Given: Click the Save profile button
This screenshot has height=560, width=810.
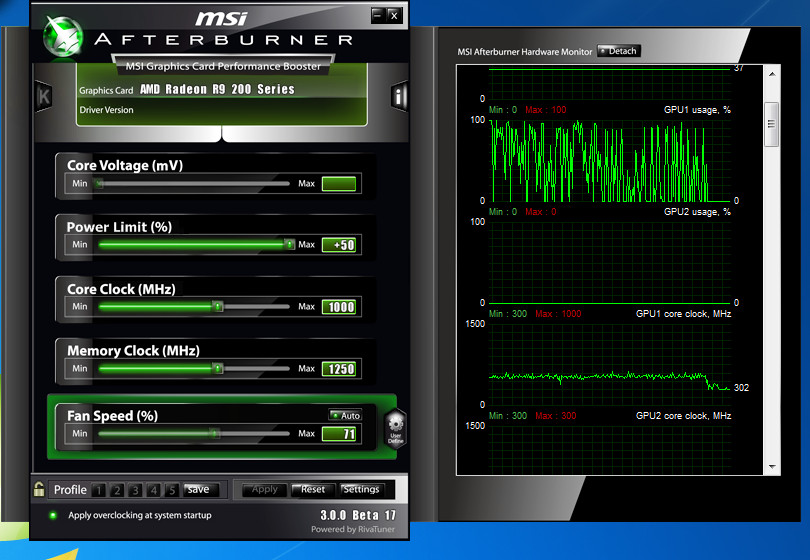Looking at the screenshot, I should (x=201, y=489).
